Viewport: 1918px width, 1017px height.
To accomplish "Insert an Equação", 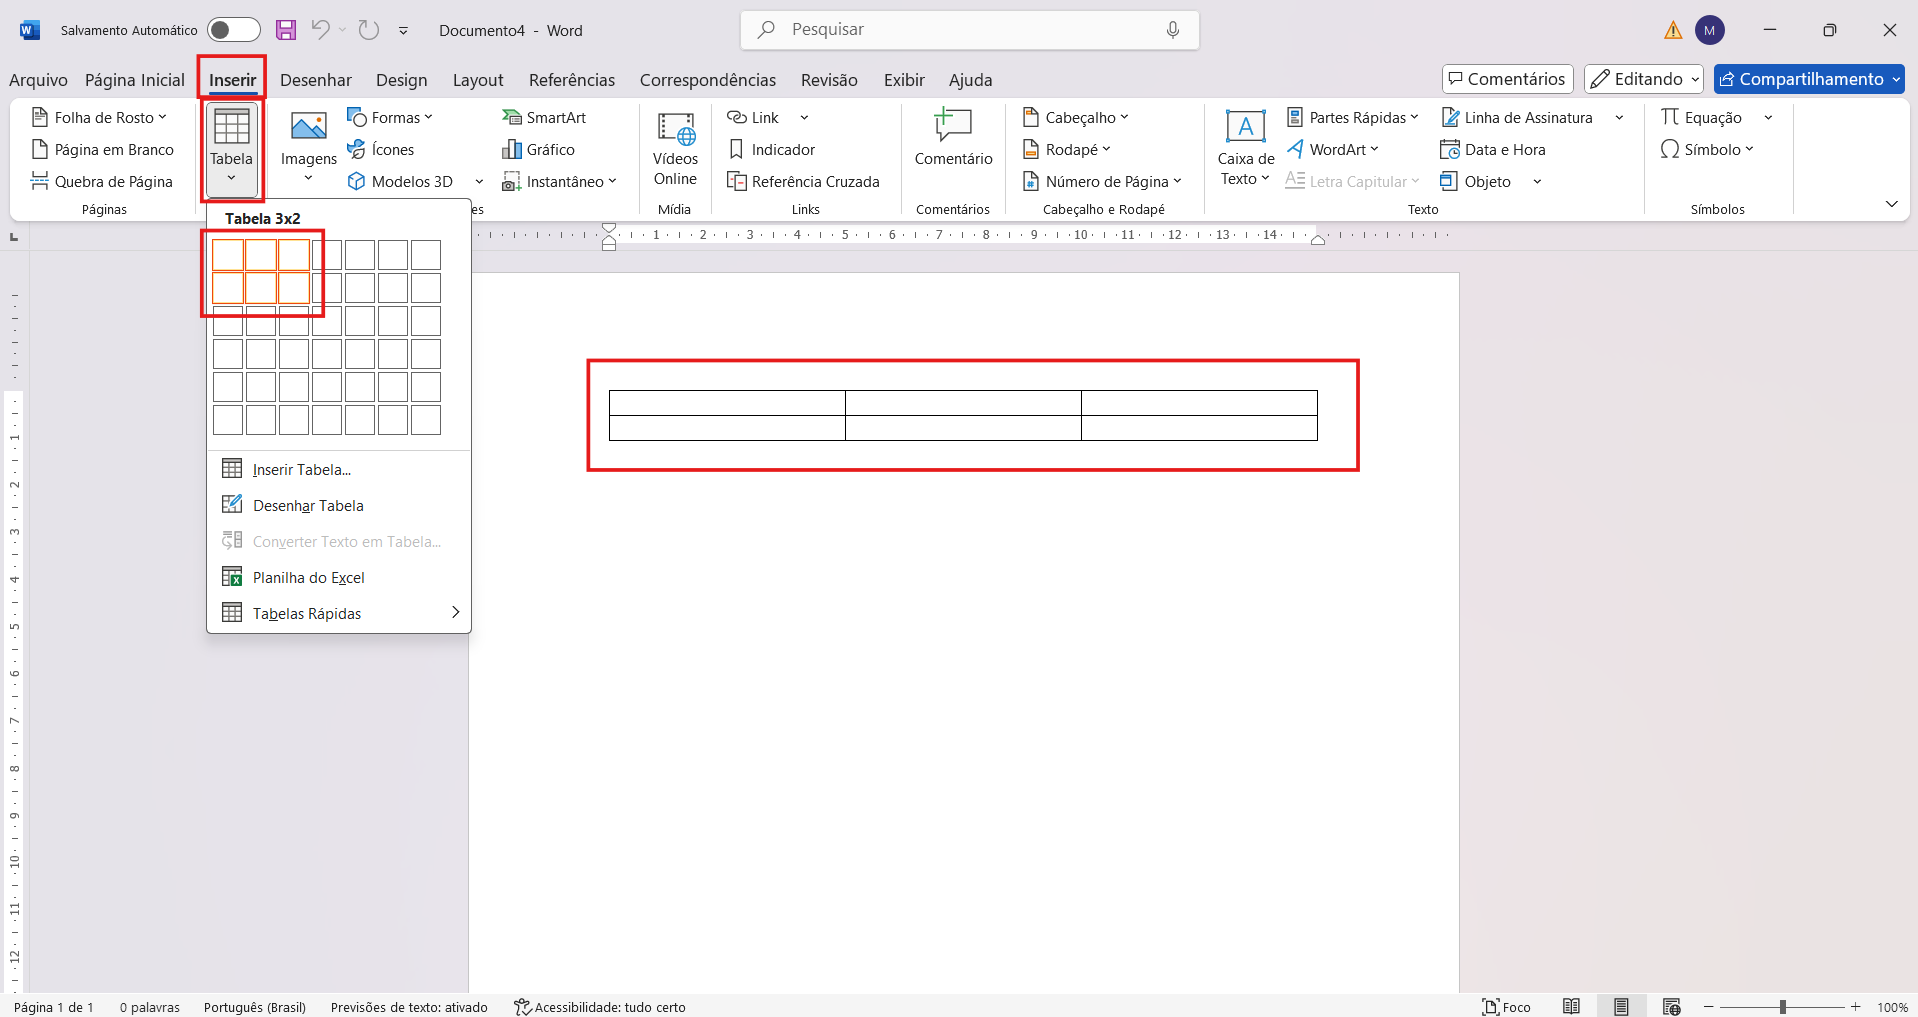I will [x=1701, y=118].
